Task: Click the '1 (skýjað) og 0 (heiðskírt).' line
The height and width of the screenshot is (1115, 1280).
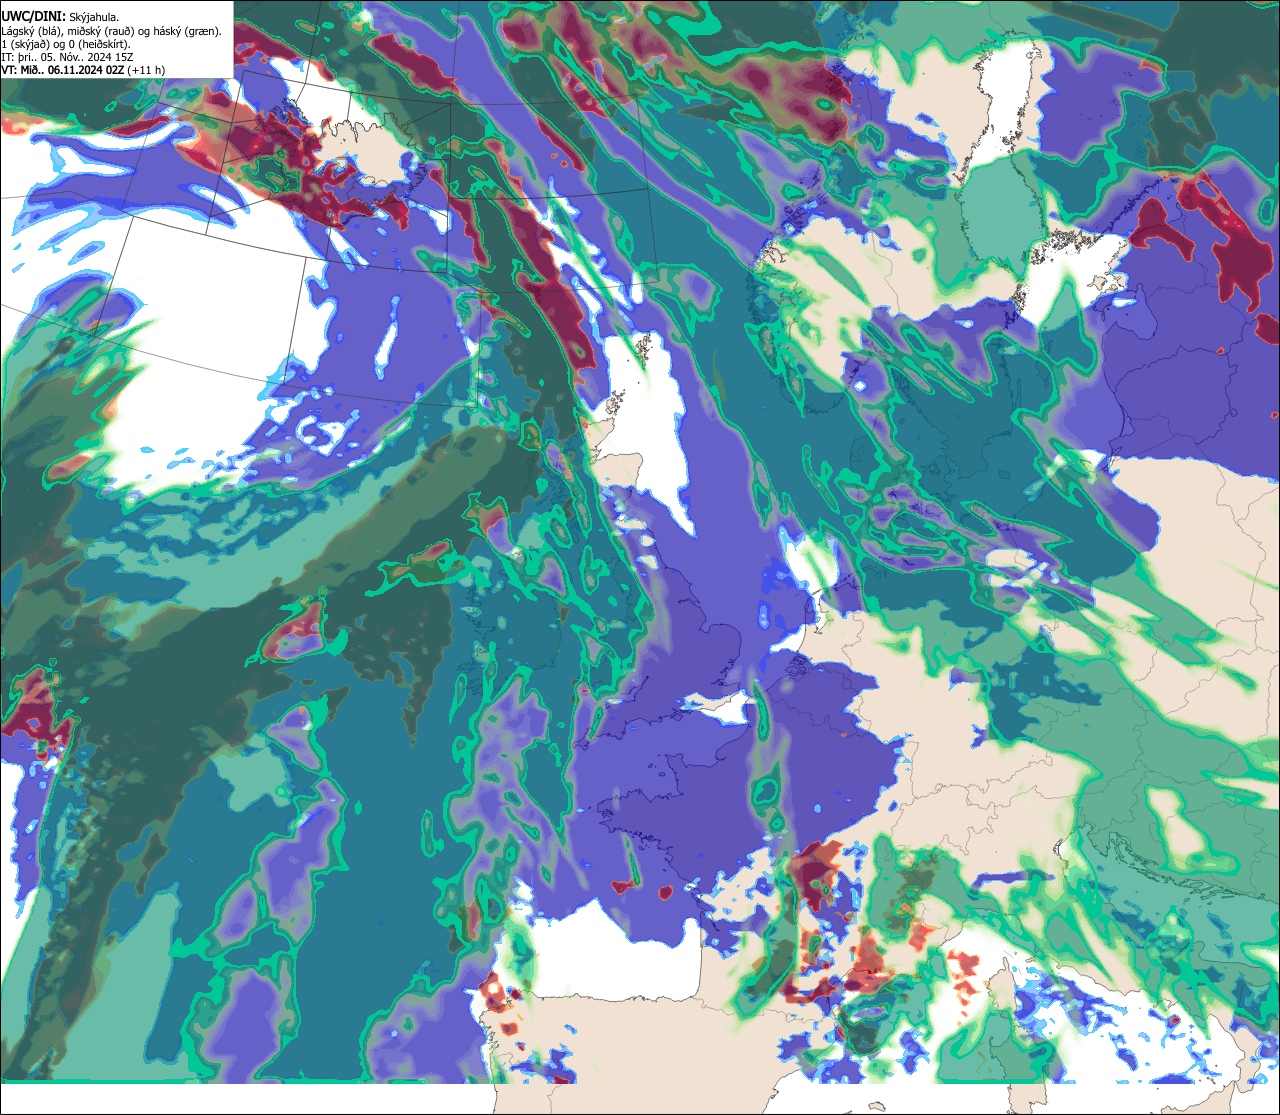Action: (x=65, y=44)
